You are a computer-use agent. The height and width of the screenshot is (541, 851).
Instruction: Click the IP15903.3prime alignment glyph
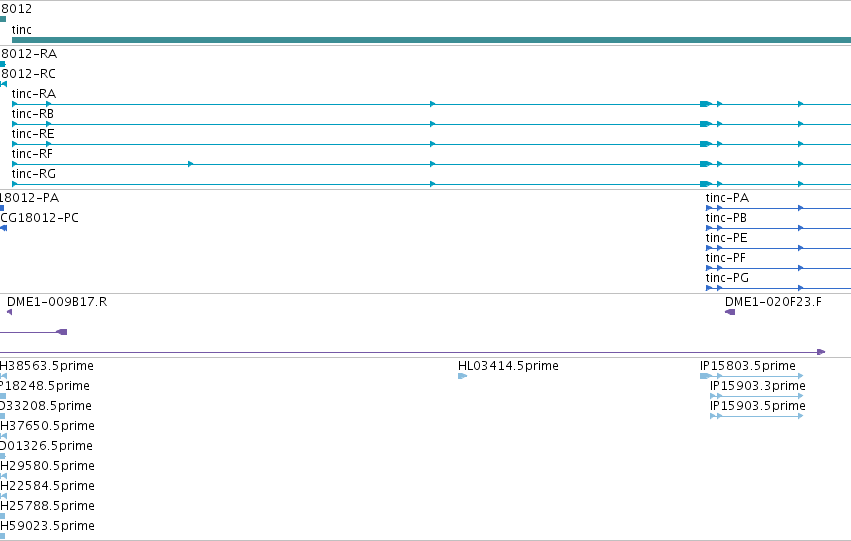coord(757,396)
